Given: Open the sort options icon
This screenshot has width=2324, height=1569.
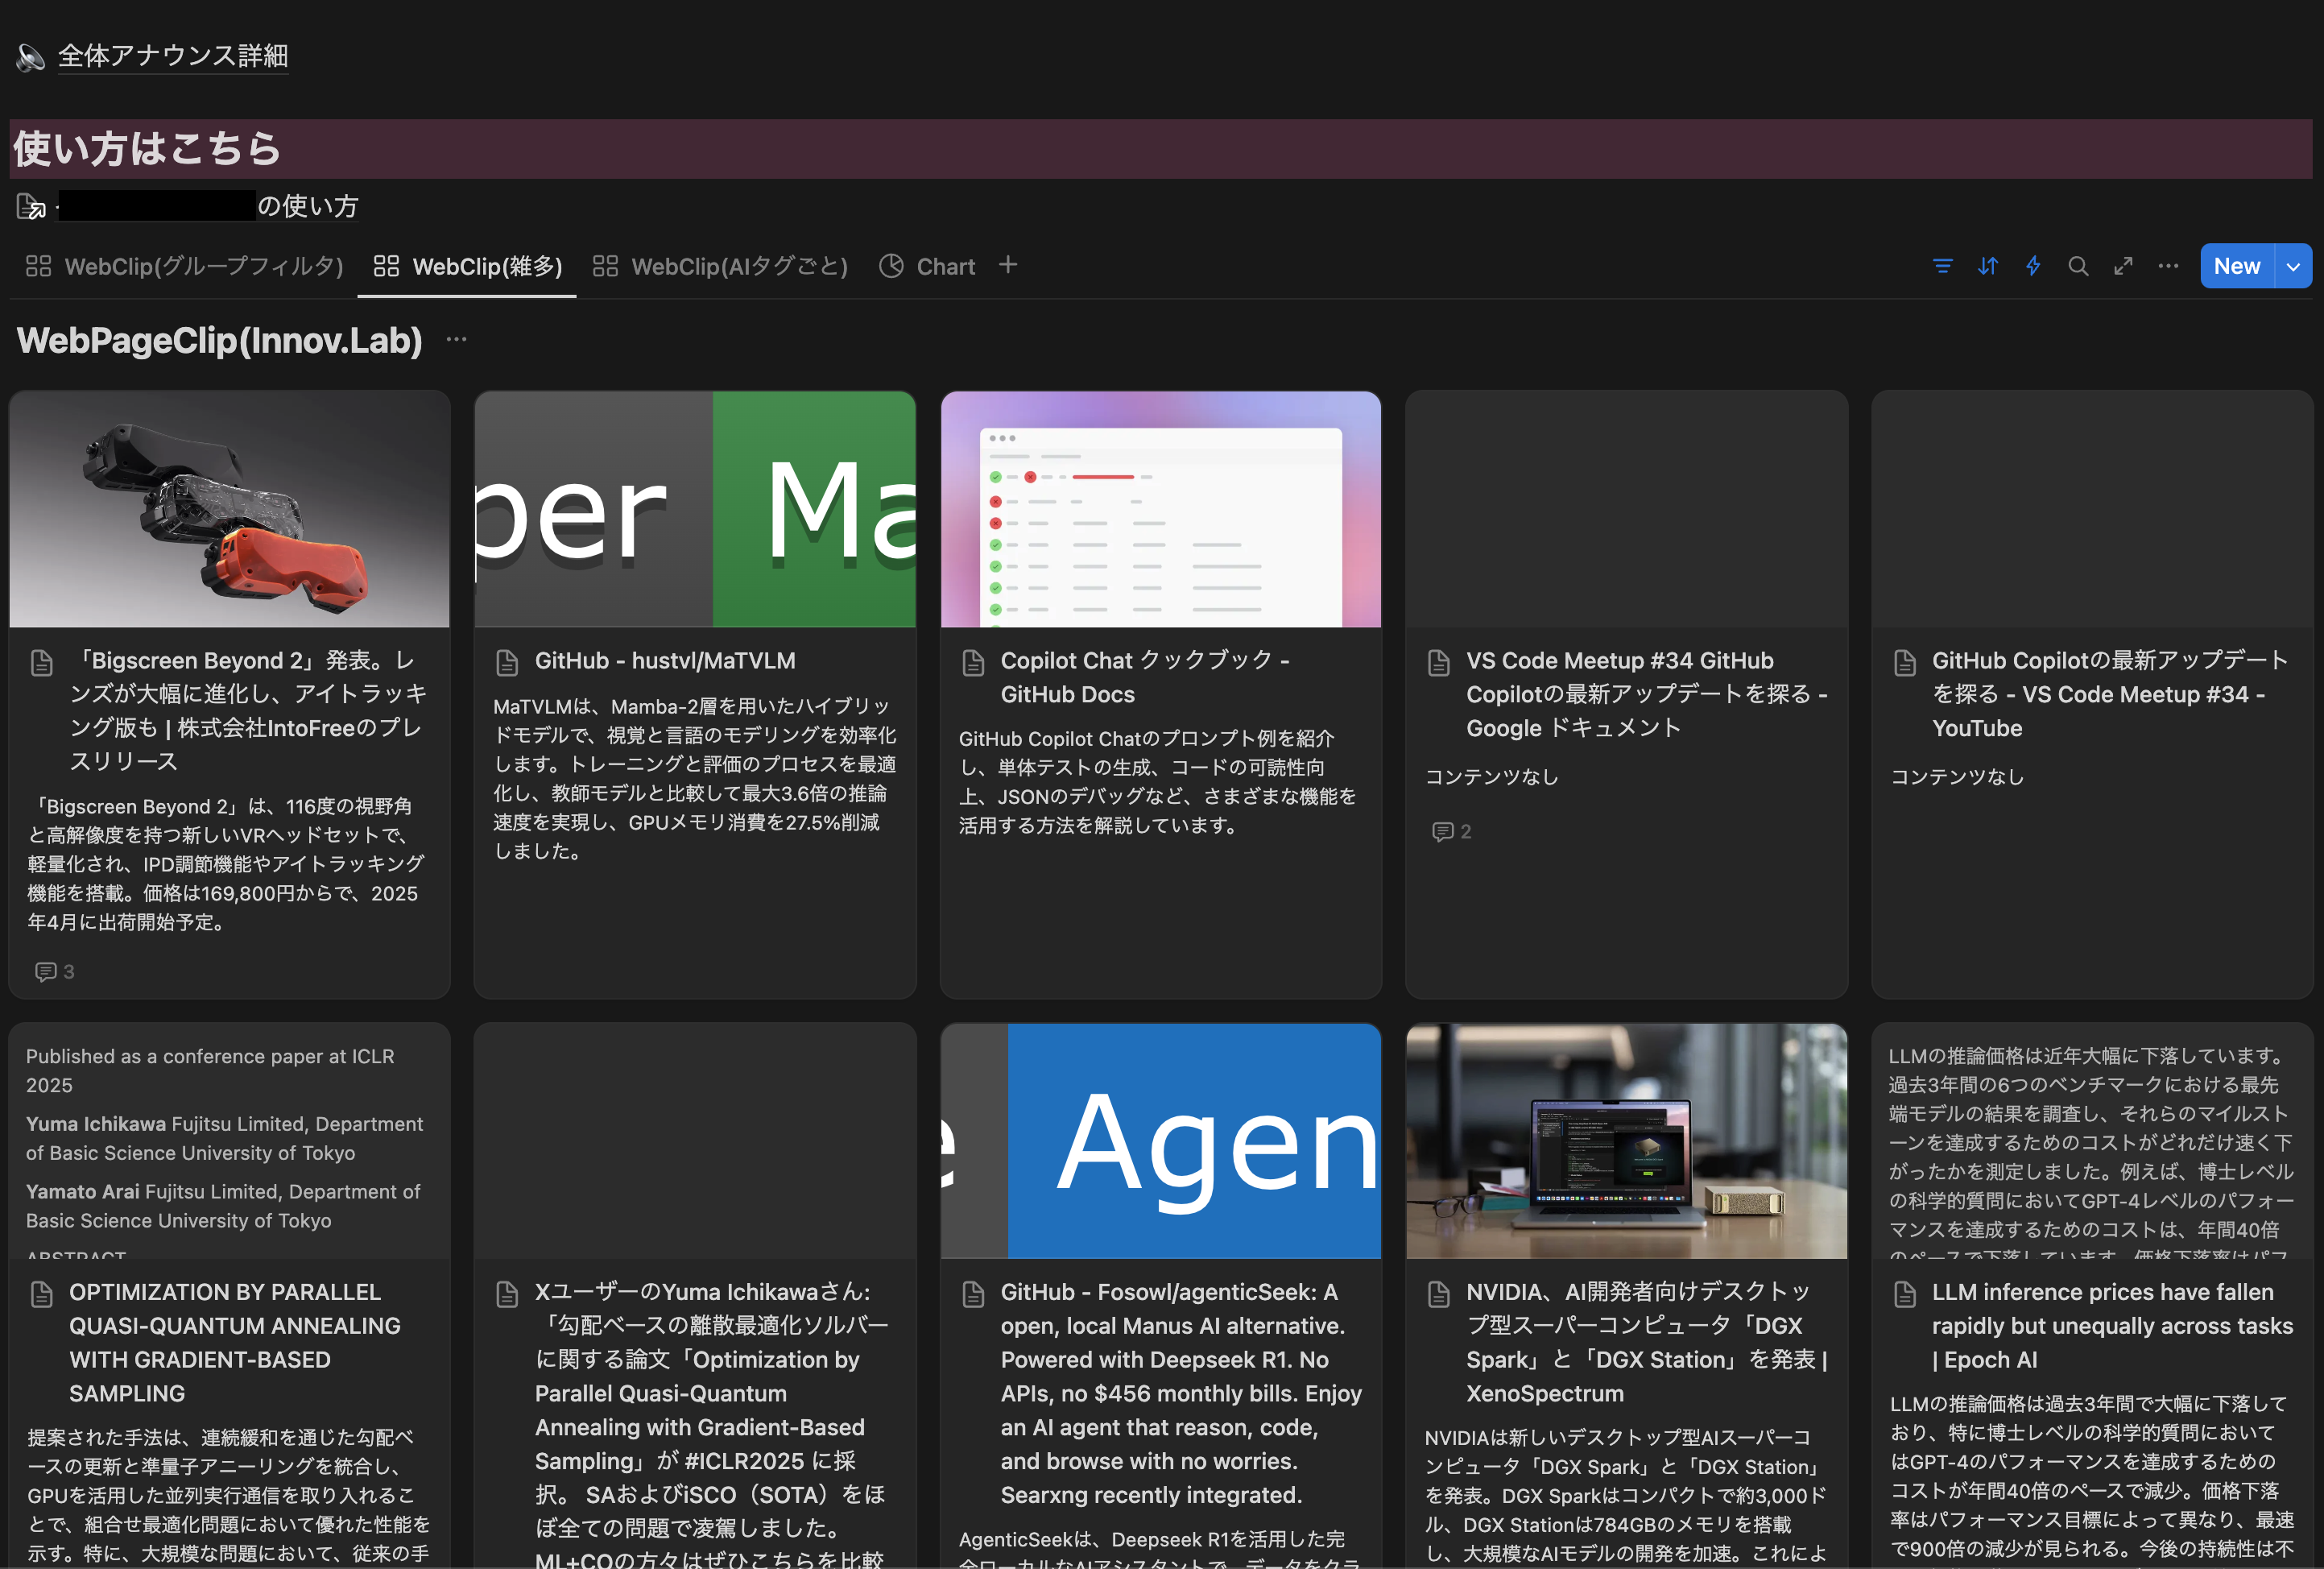Looking at the screenshot, I should pos(1987,266).
